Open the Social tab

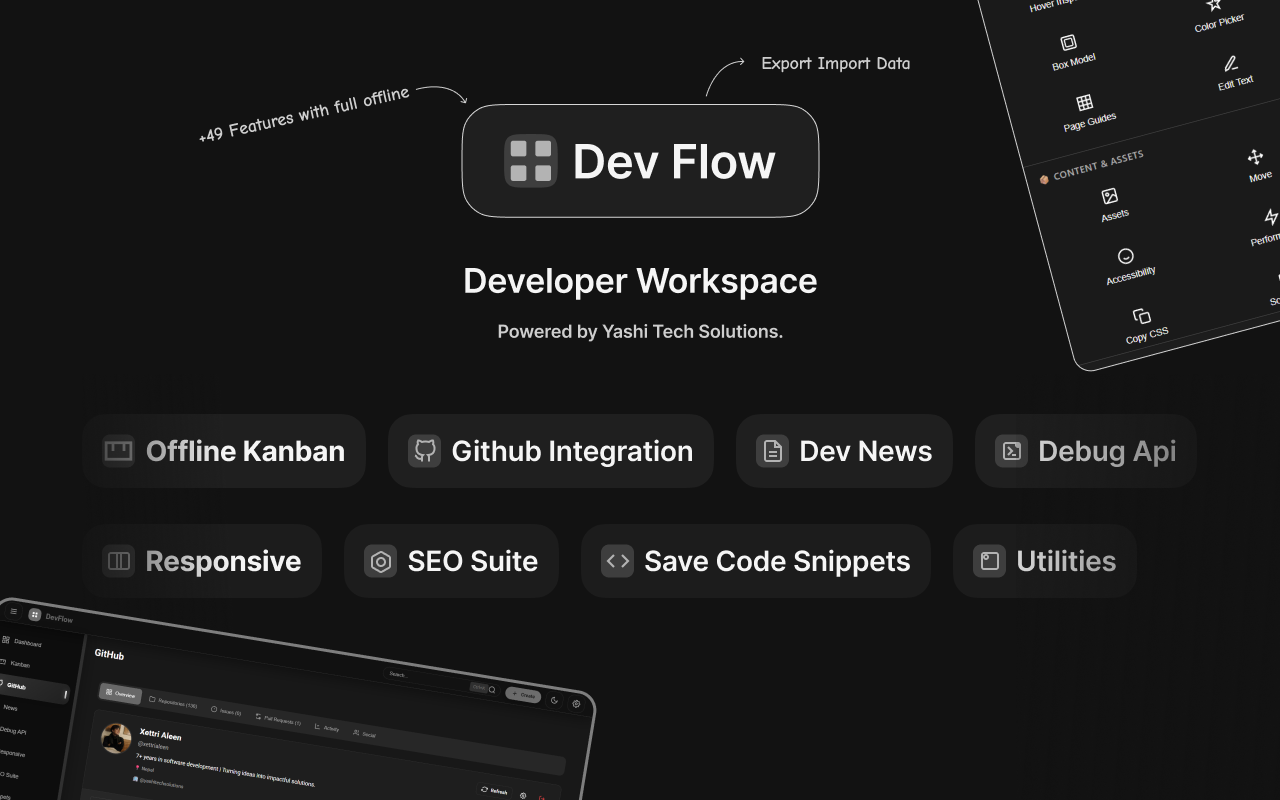(364, 734)
